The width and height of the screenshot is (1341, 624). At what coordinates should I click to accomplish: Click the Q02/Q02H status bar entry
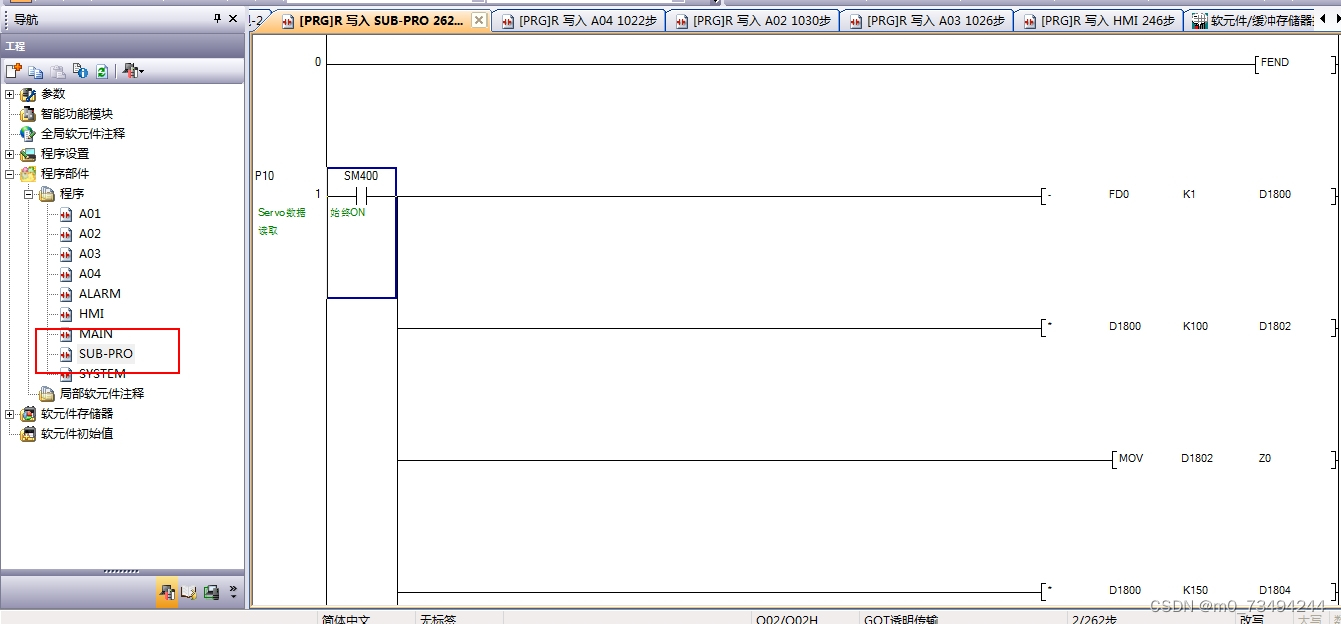[x=786, y=618]
